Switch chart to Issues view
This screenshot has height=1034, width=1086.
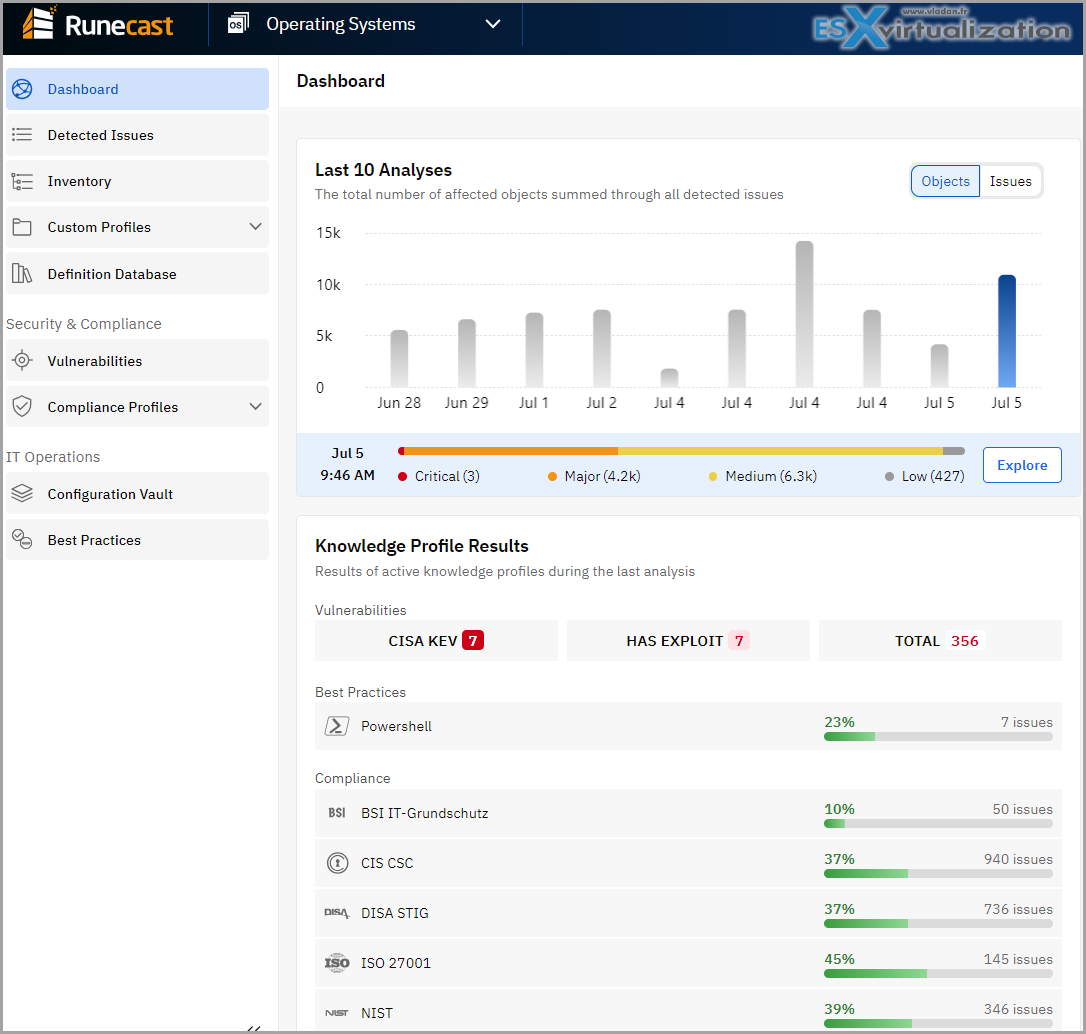1011,181
